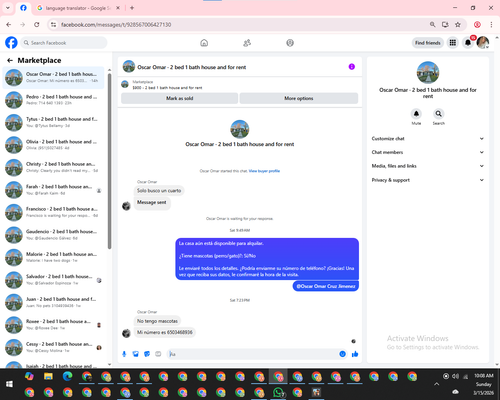Viewport: 500px width, 400px height.
Task: Click the Find friends button
Action: click(x=428, y=43)
